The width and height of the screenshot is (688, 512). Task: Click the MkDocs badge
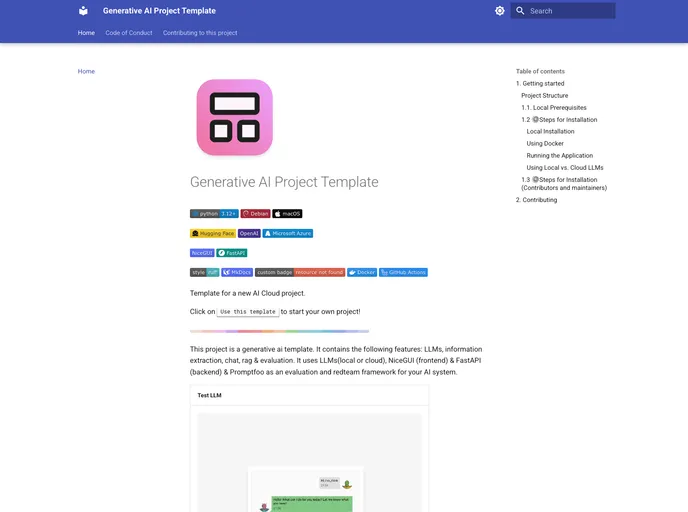tap(237, 272)
